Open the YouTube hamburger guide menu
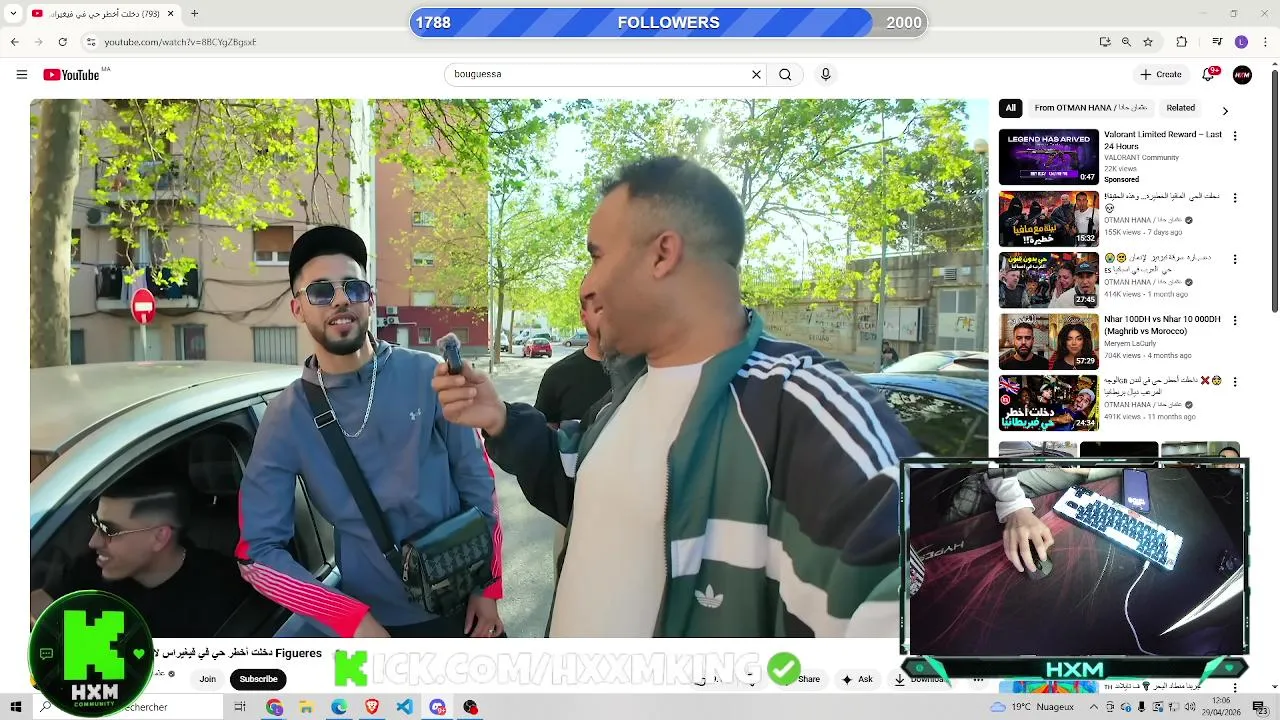 click(x=21, y=74)
